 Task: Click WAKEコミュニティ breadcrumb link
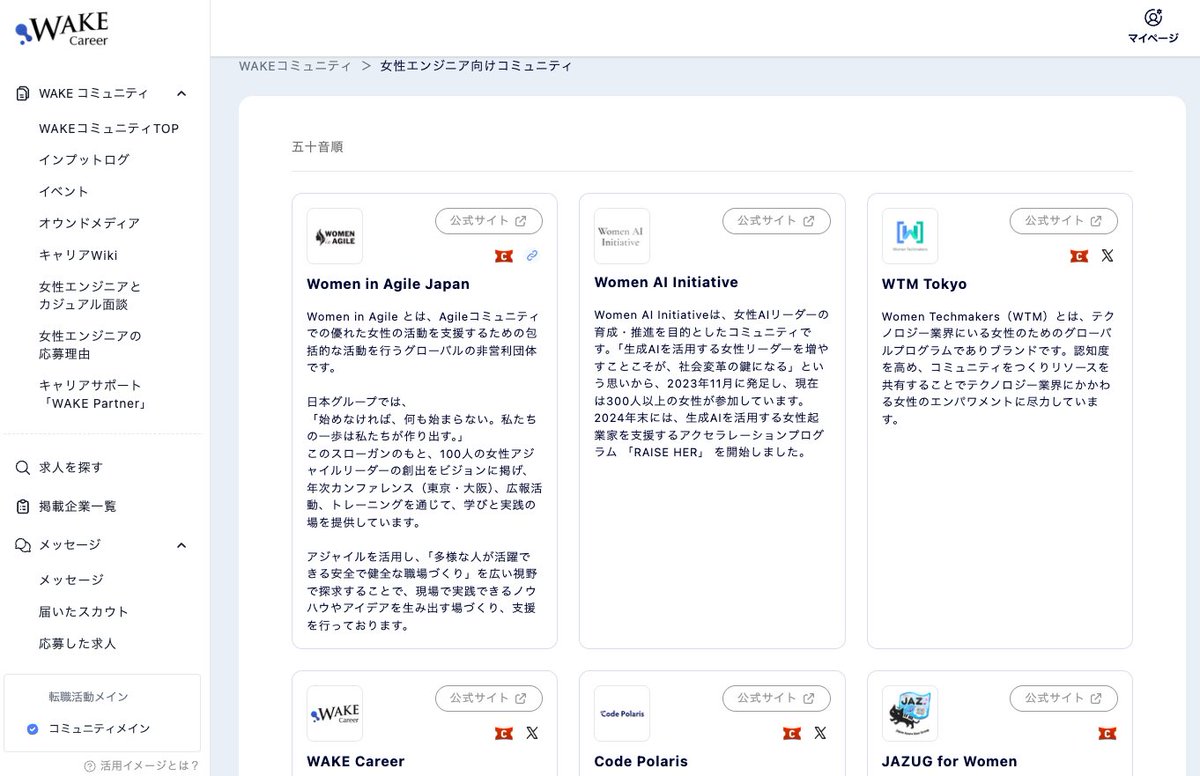[295, 66]
